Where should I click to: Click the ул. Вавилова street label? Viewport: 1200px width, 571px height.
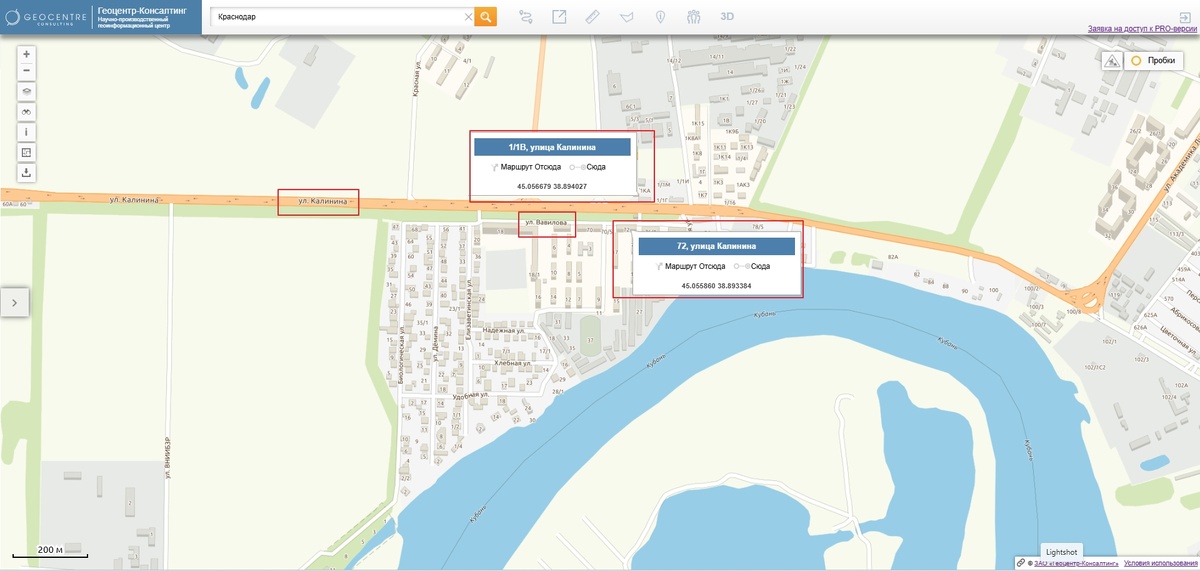(x=546, y=221)
